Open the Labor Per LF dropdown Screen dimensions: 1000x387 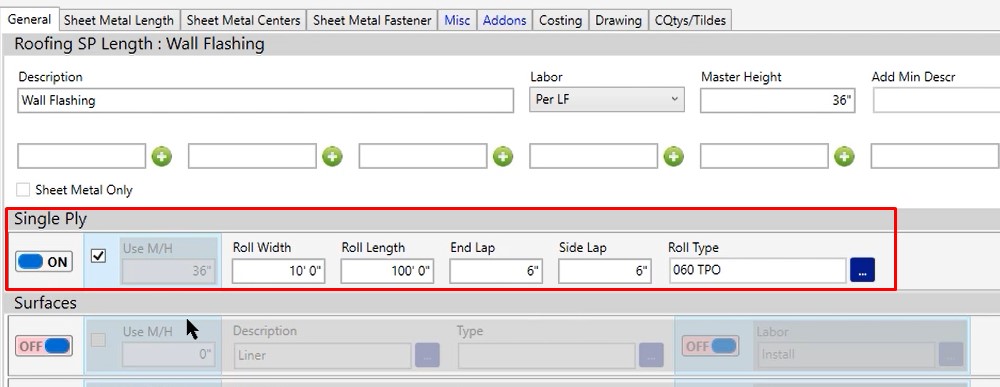tap(607, 100)
